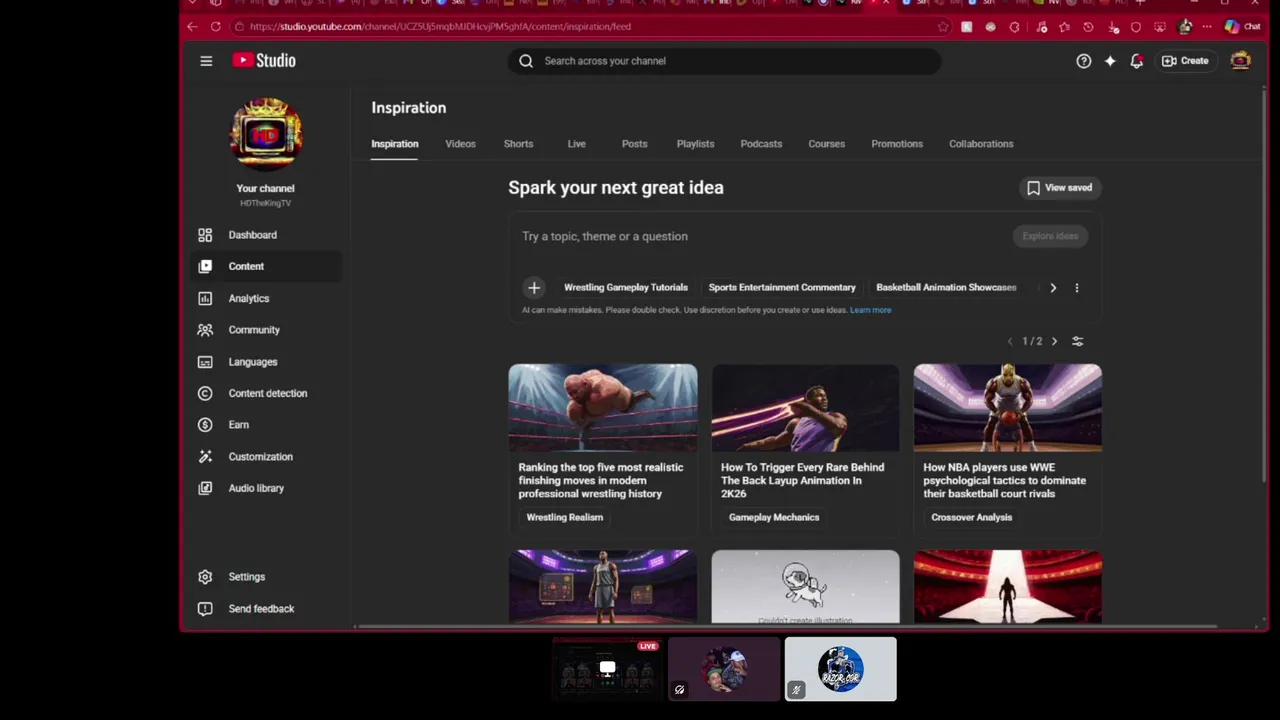The image size is (1280, 720).
Task: Click the channel profile picture in sidebar
Action: [x=266, y=134]
